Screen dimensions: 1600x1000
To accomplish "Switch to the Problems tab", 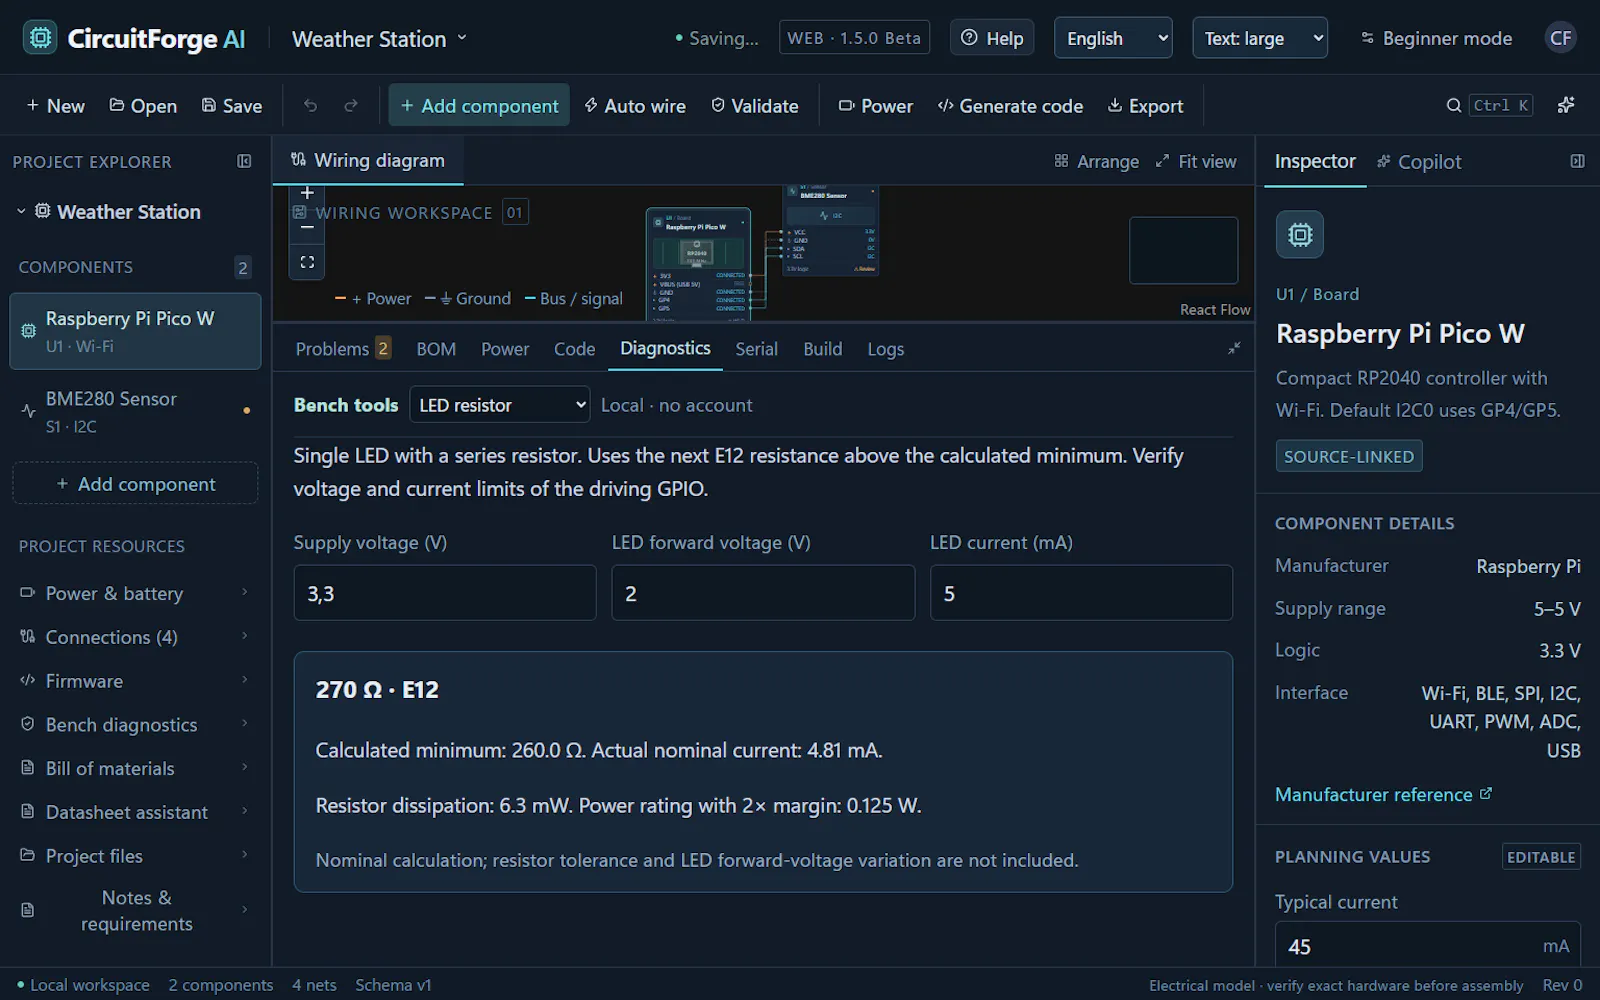I will point(343,348).
